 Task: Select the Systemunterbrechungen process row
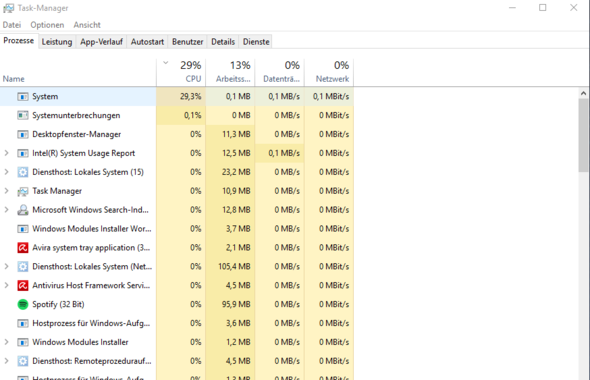(x=176, y=116)
